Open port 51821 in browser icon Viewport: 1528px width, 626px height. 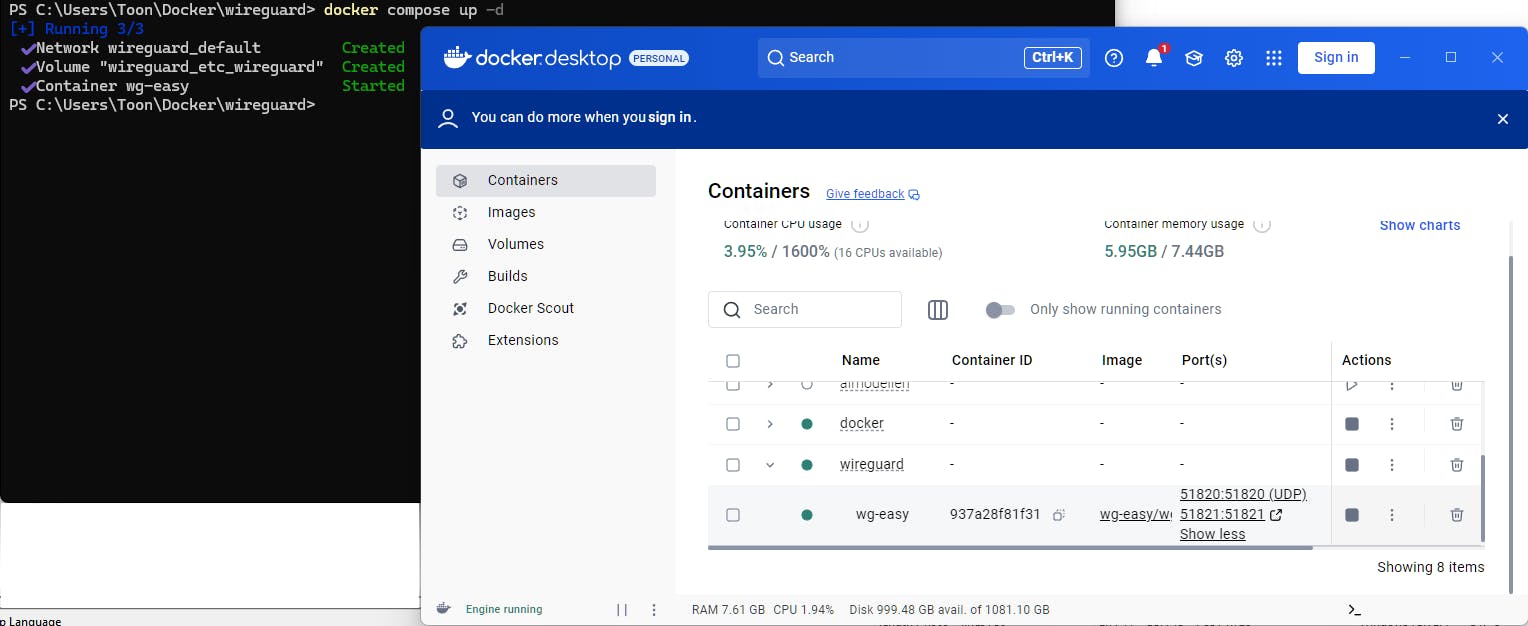pos(1275,515)
